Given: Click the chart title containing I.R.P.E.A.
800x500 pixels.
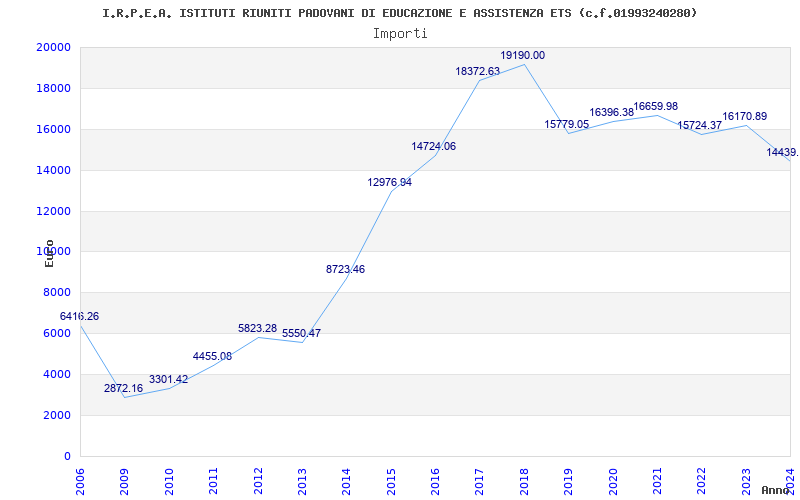Looking at the screenshot, I should [399, 13].
